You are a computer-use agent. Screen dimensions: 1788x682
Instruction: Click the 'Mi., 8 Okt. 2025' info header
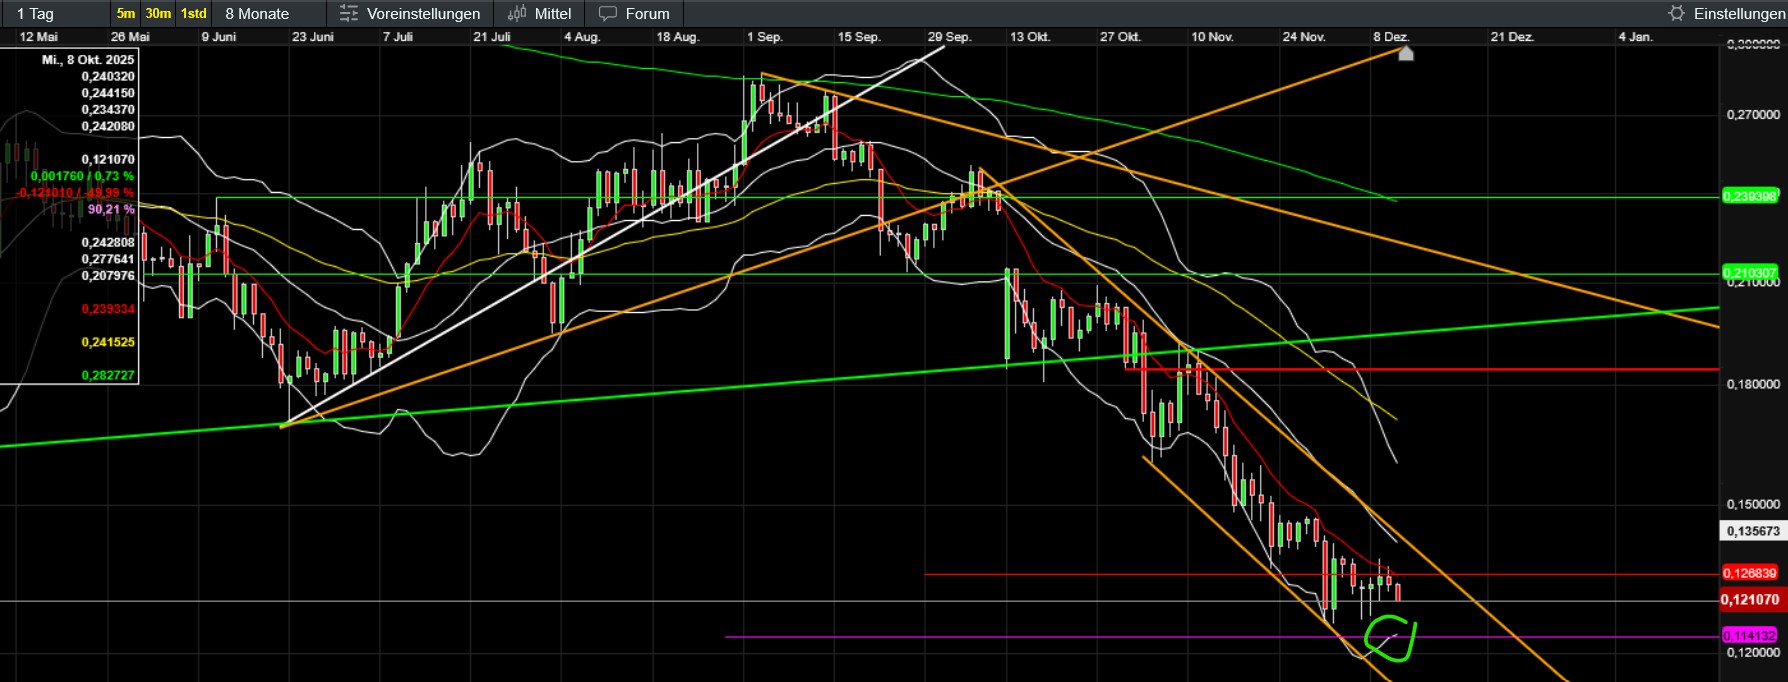[x=88, y=60]
